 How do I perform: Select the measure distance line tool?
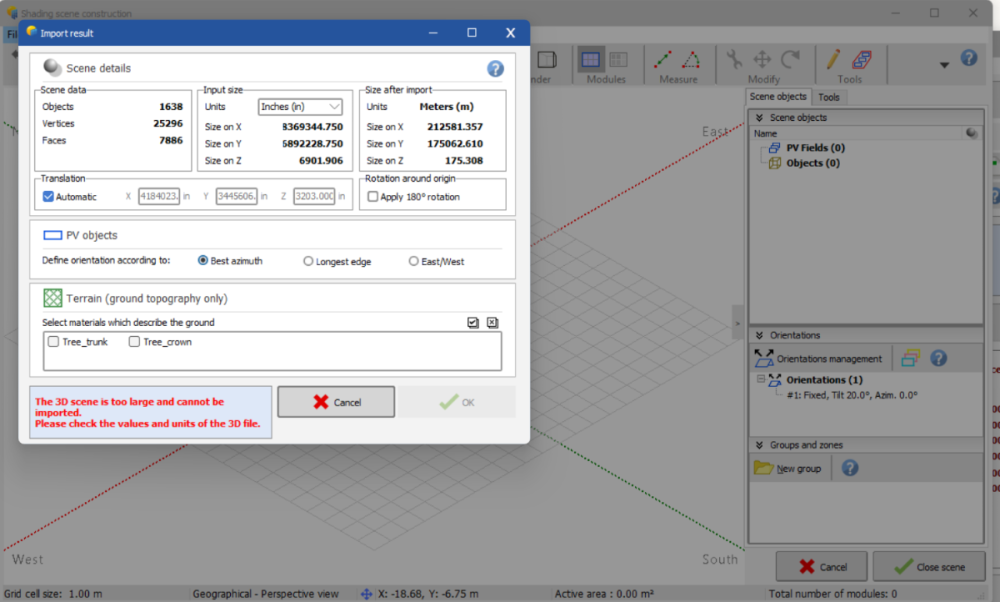[x=663, y=59]
